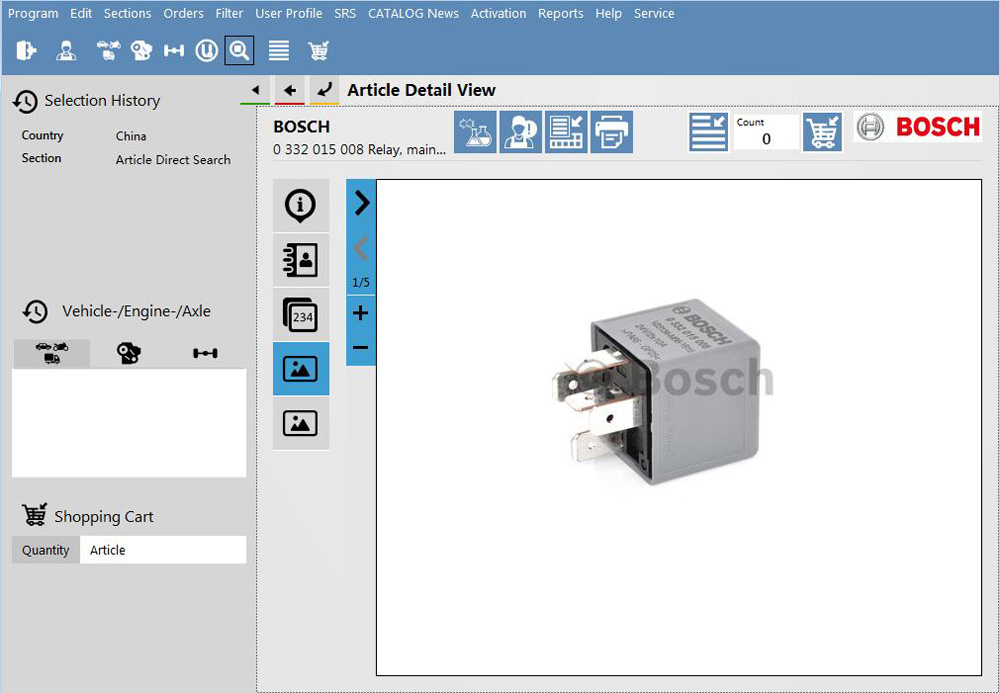
Task: Open the Orders menu
Action: (x=184, y=13)
